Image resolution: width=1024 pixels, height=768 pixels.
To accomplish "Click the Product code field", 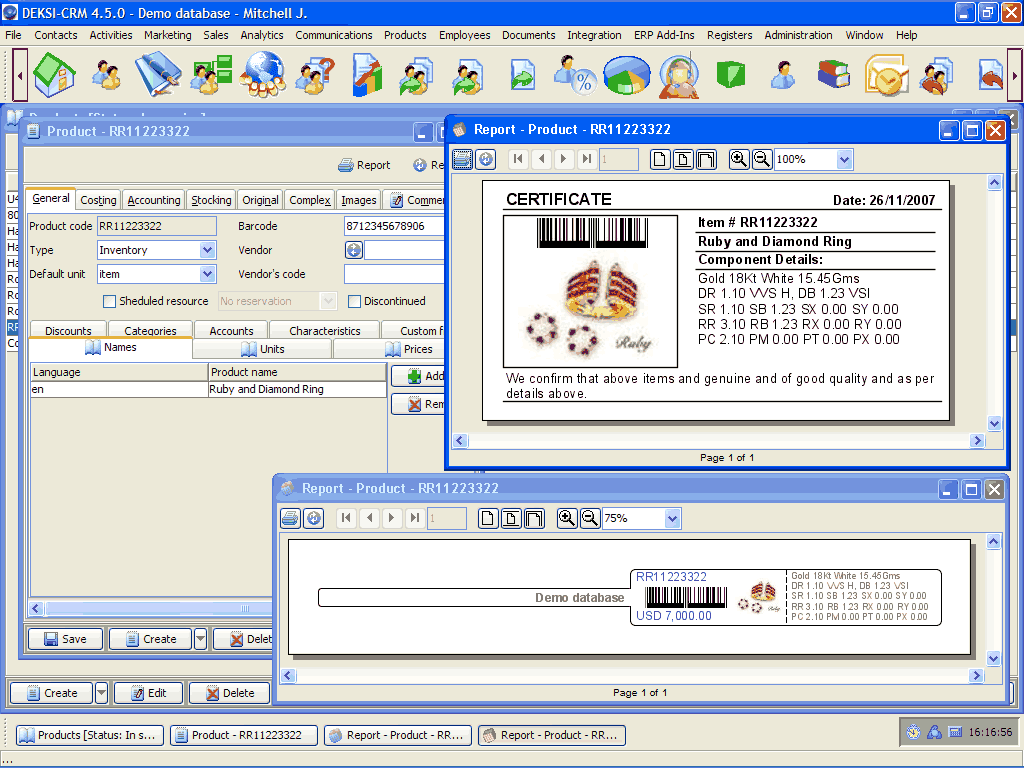I will (157, 226).
